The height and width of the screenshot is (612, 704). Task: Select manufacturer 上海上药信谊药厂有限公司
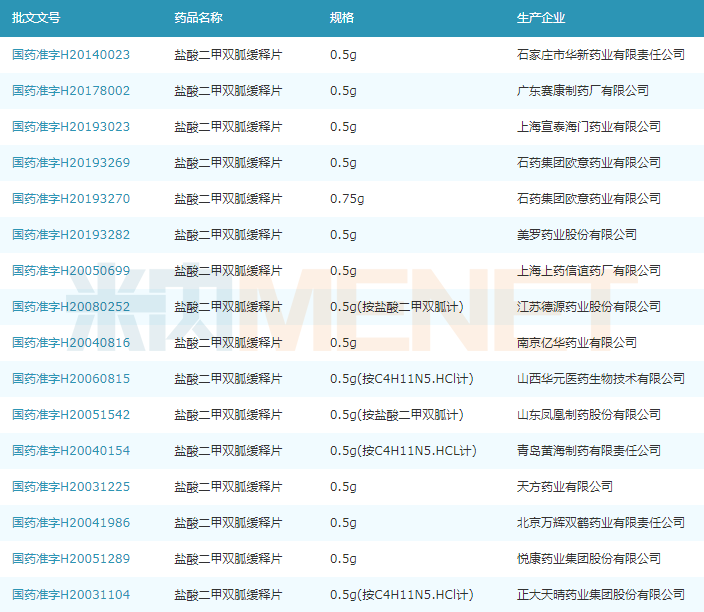click(x=589, y=271)
